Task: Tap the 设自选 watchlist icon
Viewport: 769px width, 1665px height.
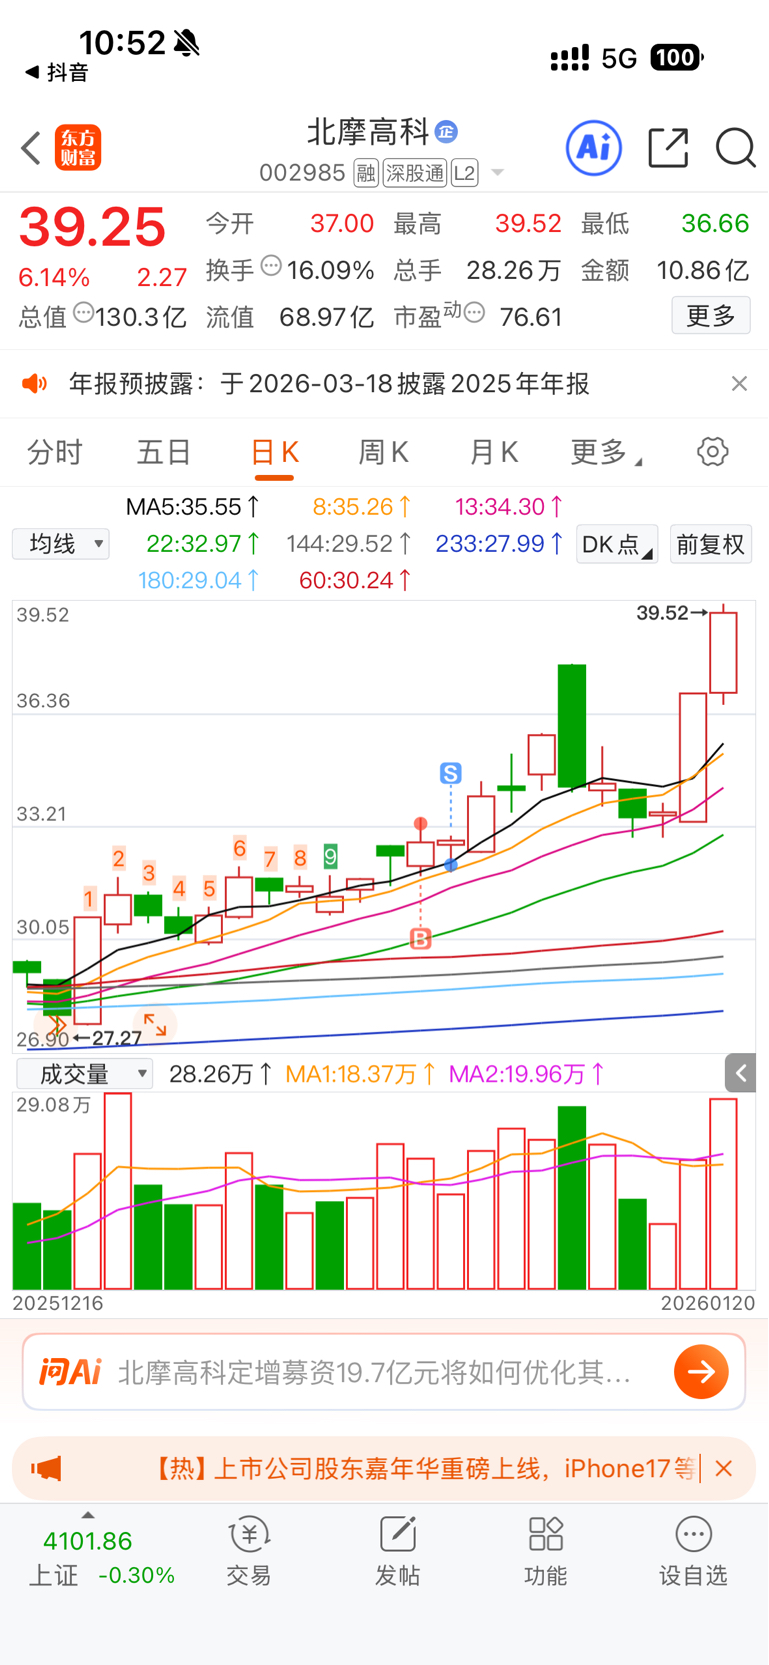Action: click(x=693, y=1551)
